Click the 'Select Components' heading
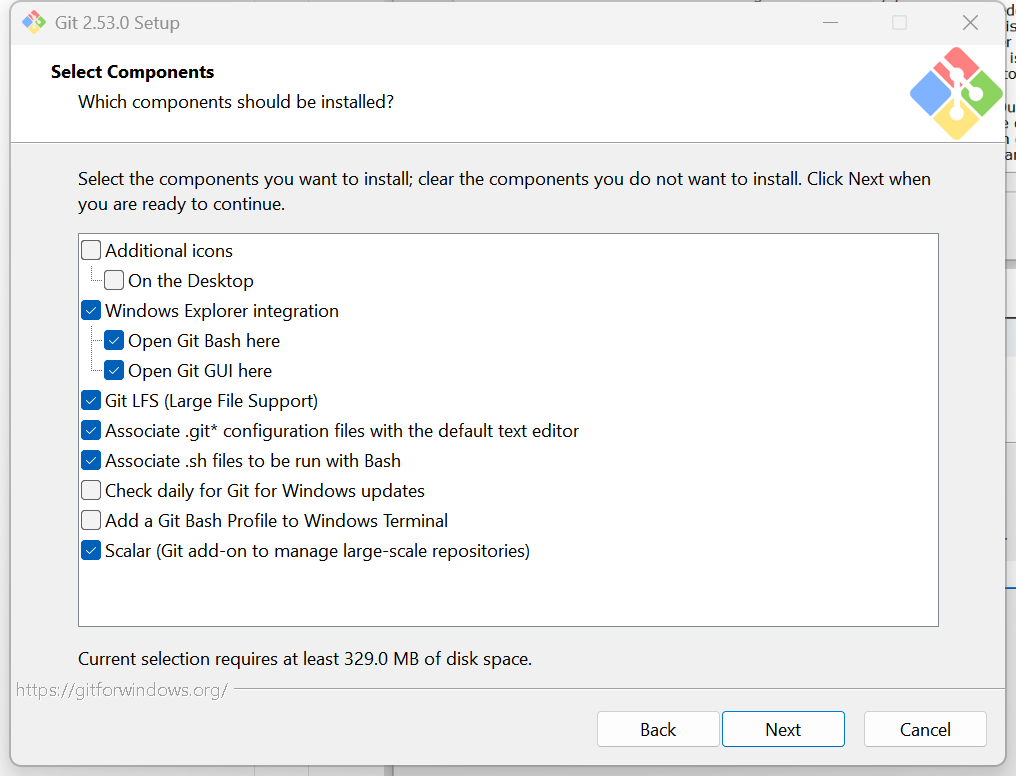Viewport: 1016px width, 776px height. (132, 72)
